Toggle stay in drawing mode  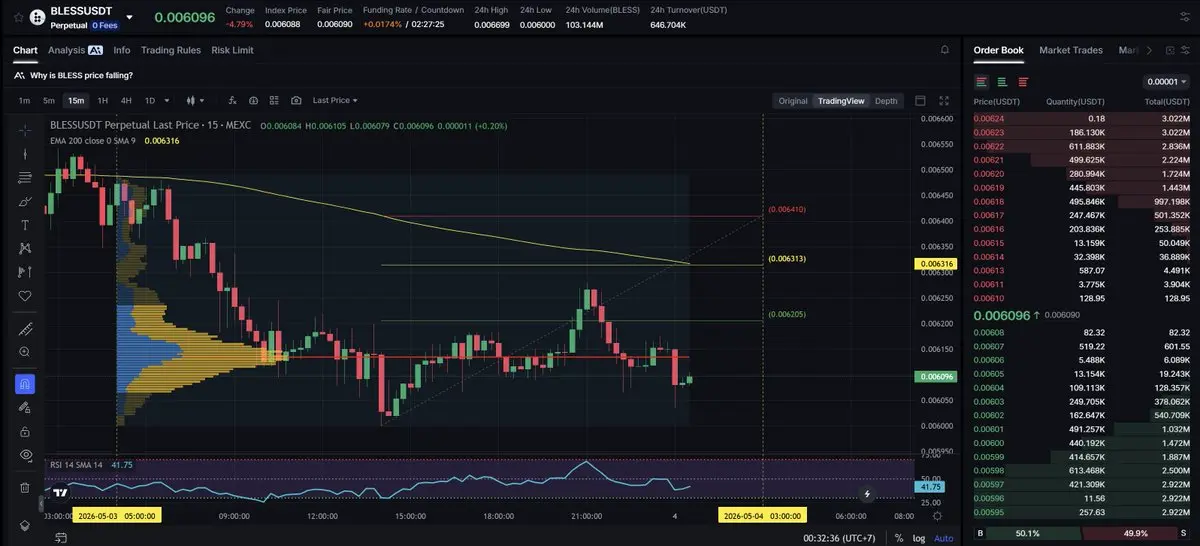[25, 408]
